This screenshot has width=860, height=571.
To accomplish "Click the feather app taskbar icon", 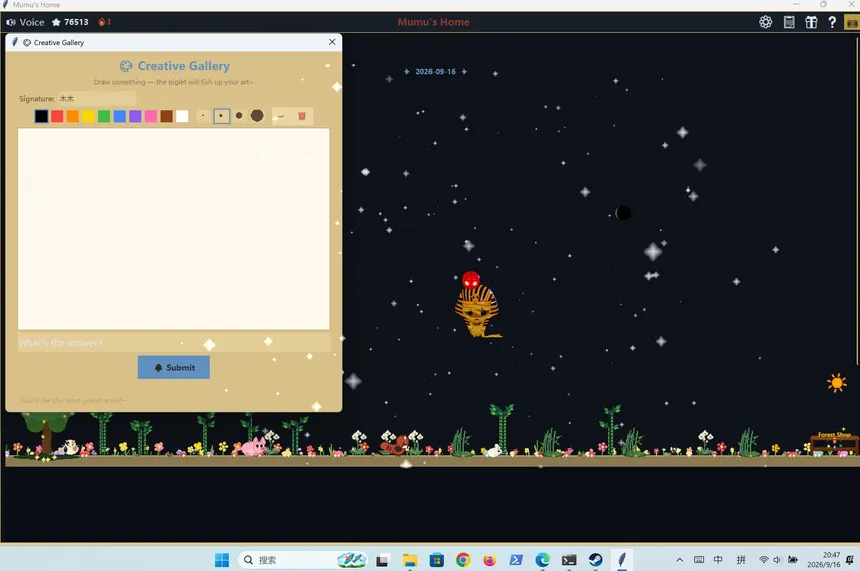I will tap(621, 559).
